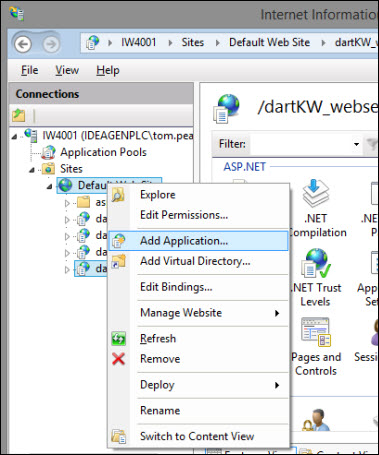Screen dimensions: 379x455
Task: Click the red X Remove icon
Action: click(x=118, y=359)
